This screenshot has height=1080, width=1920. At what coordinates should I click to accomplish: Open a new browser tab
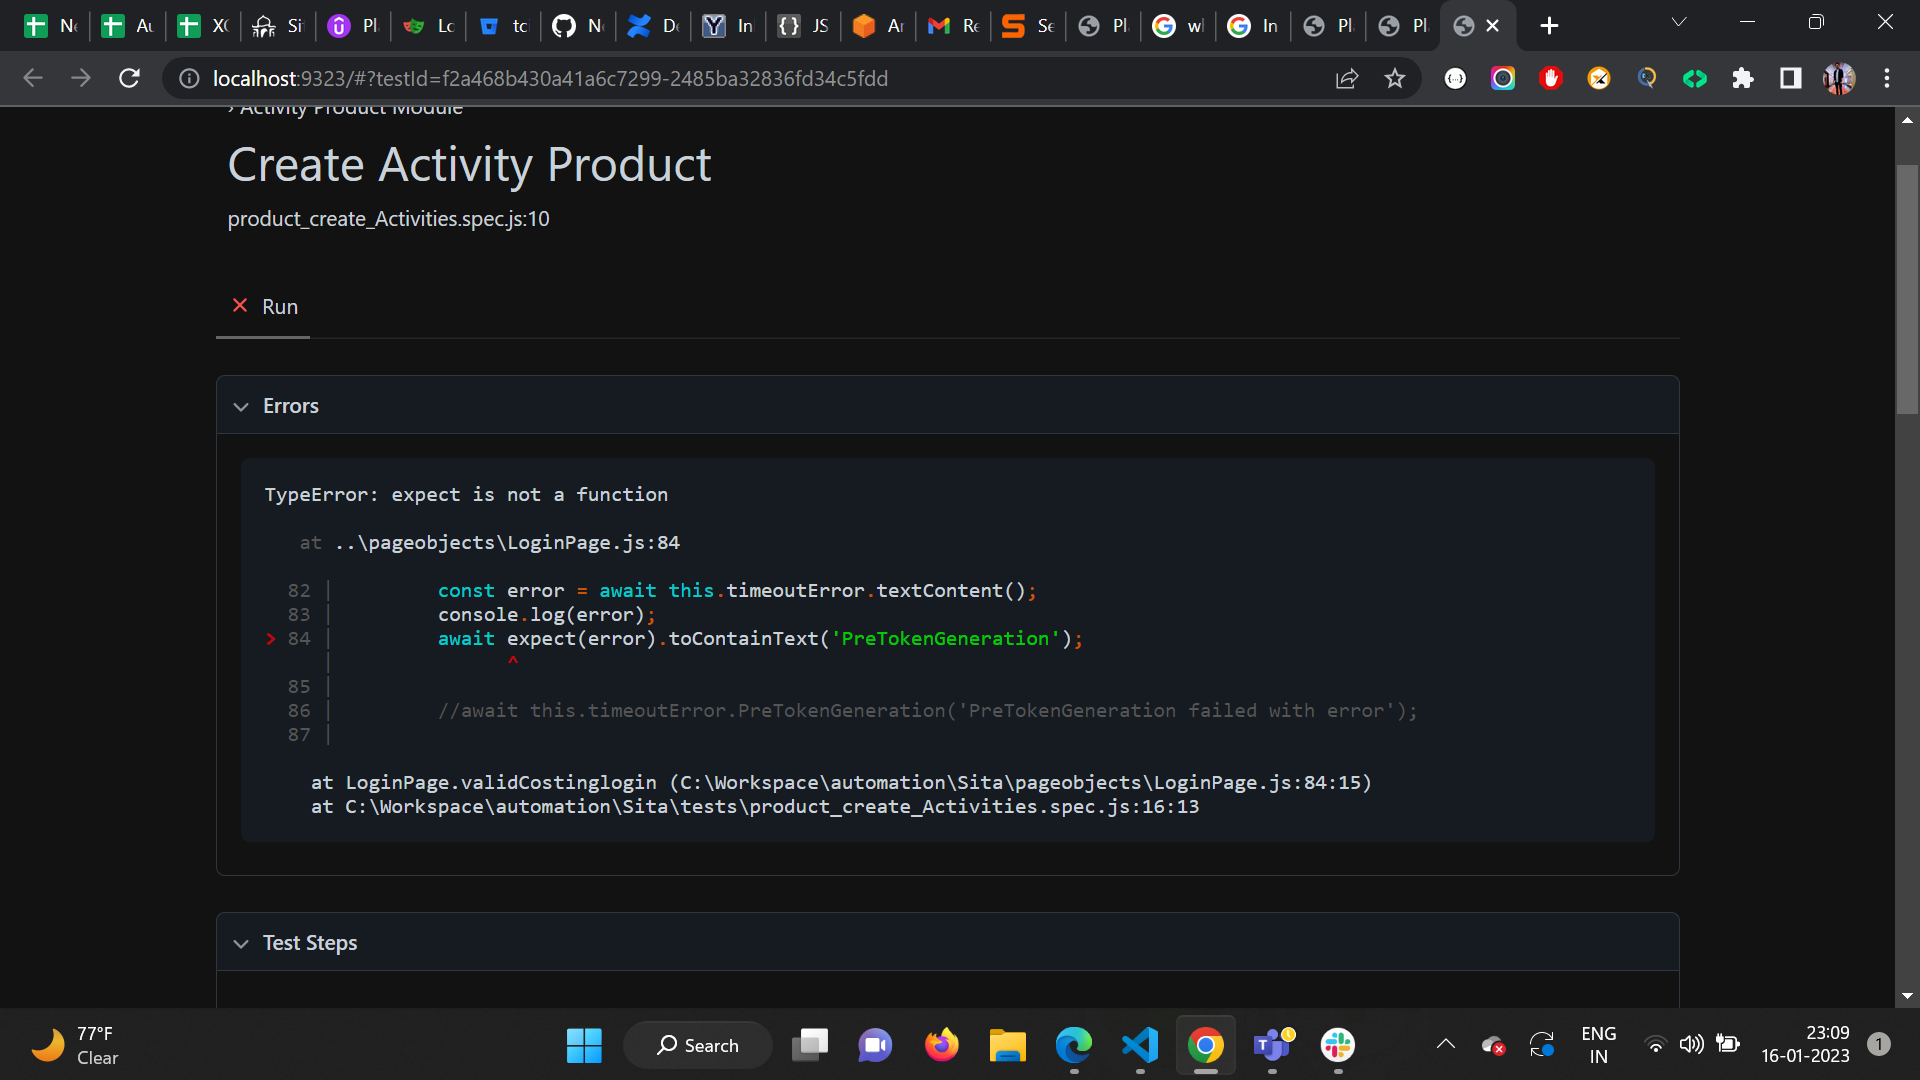1549,25
